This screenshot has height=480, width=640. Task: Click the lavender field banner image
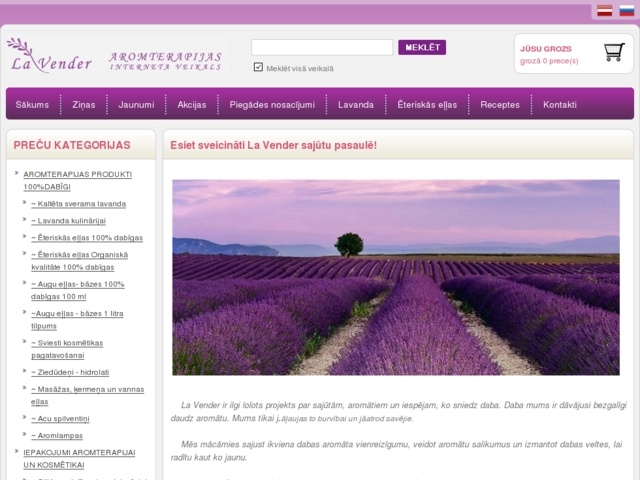396,278
